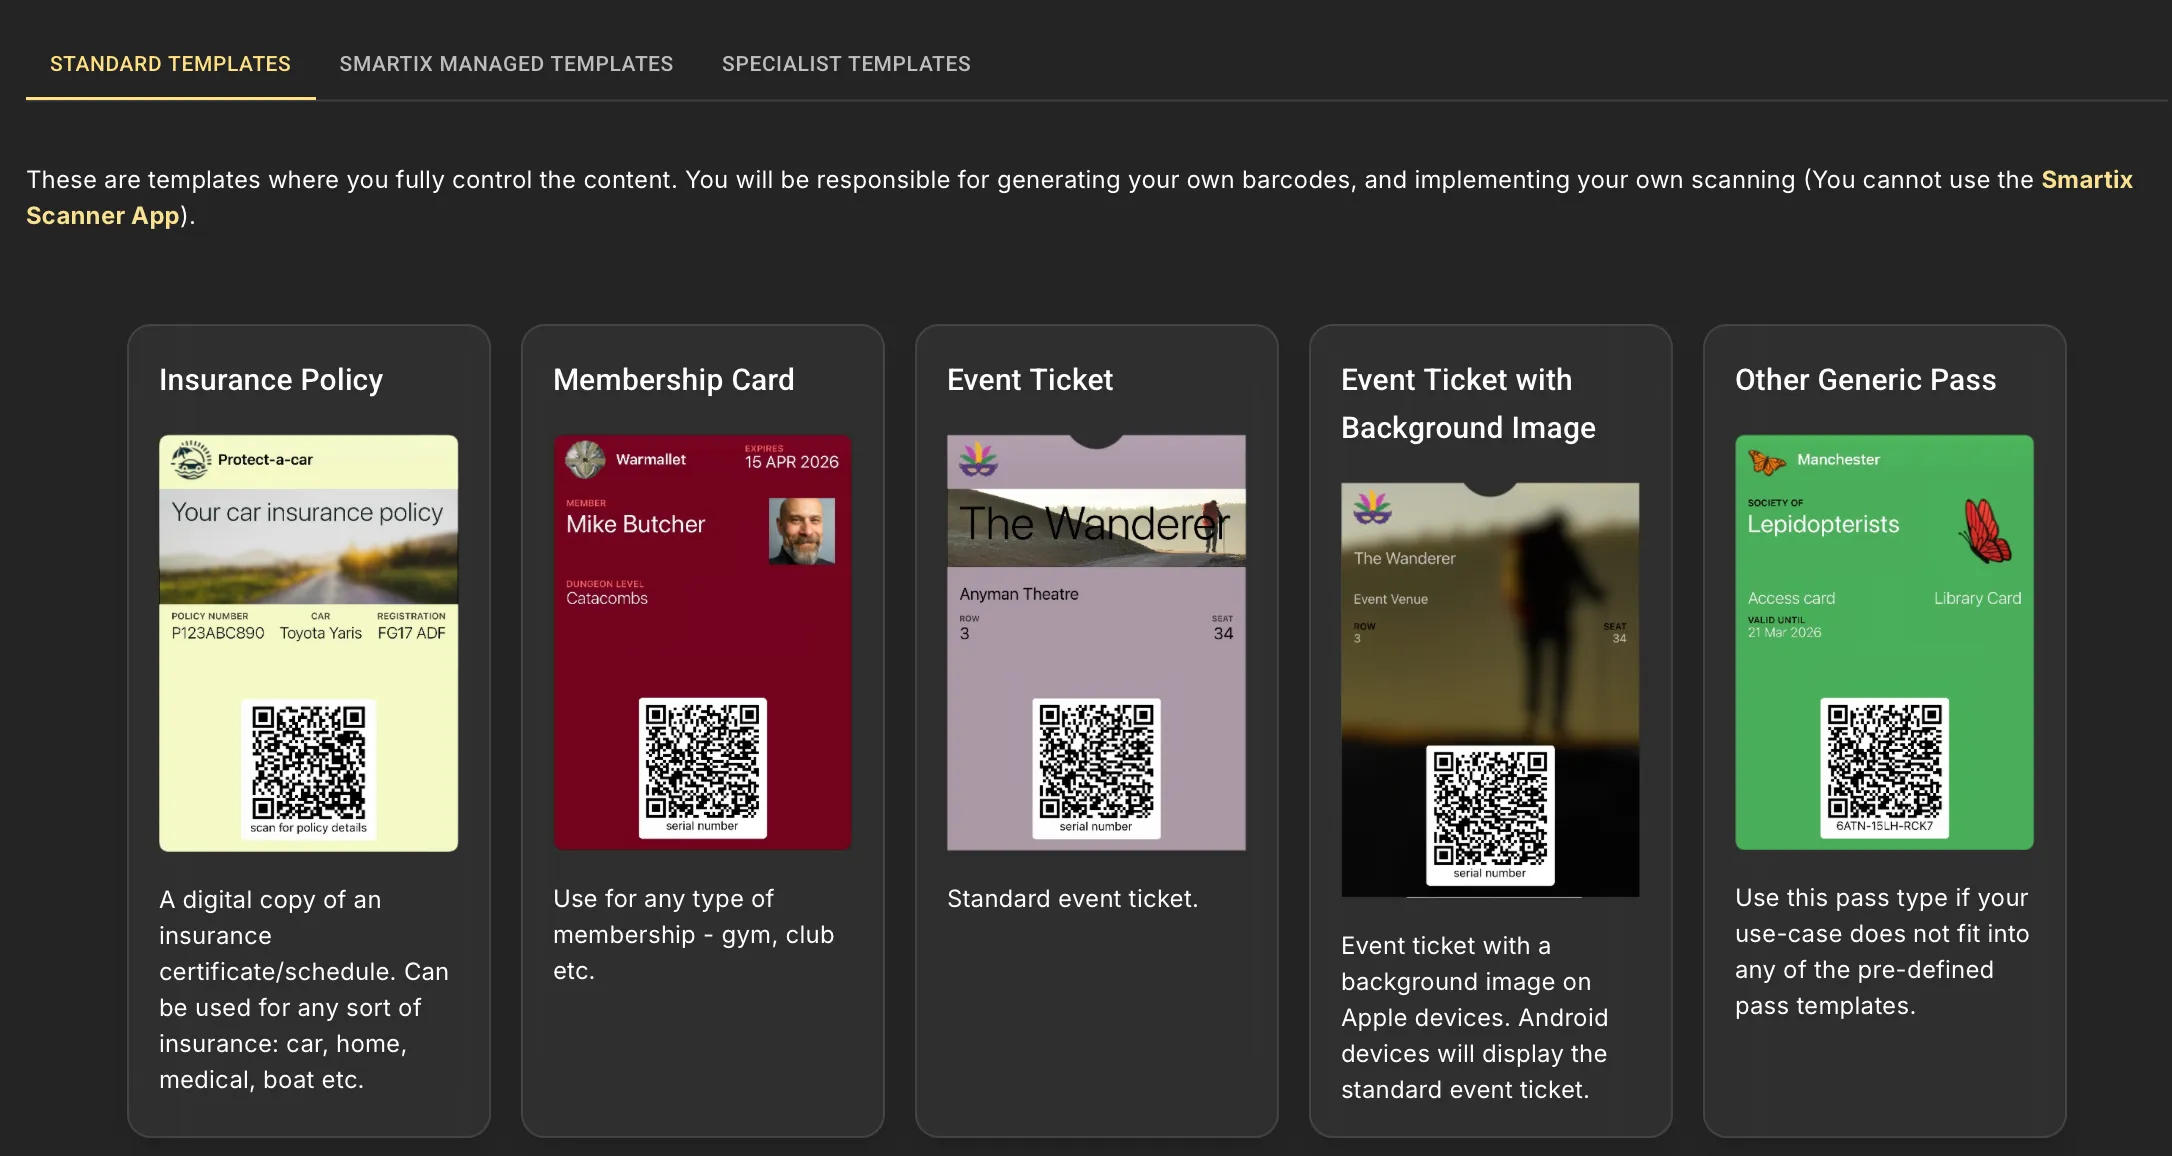Click the Insurance Policy QR code
Image resolution: width=2172 pixels, height=1156 pixels.
tap(308, 762)
